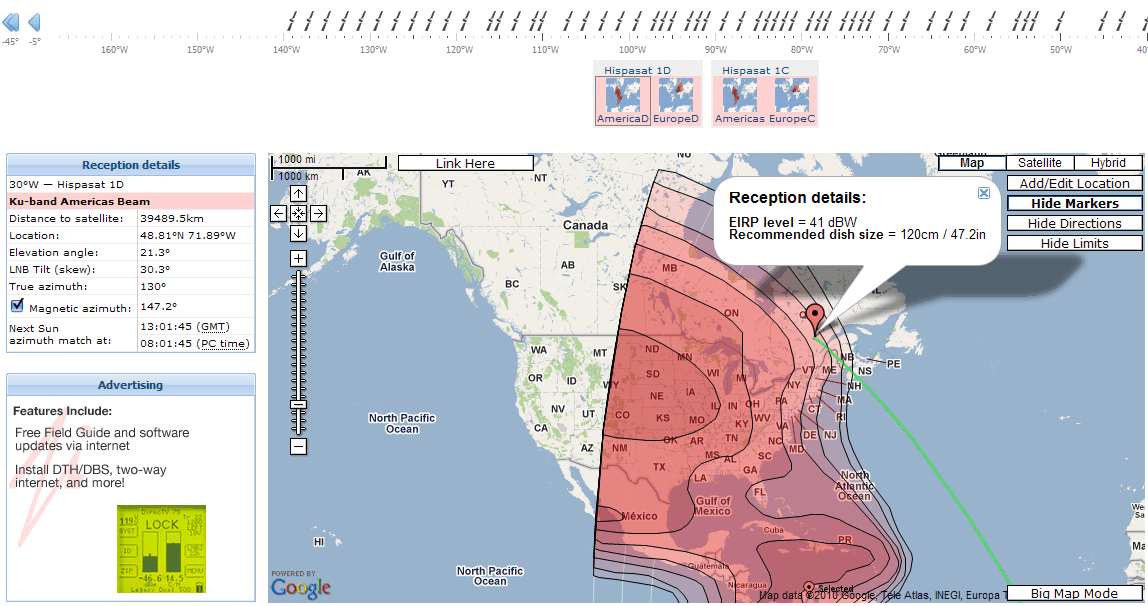The width and height of the screenshot is (1148, 606).
Task: Open Add/Edit Location
Action: 1074,184
